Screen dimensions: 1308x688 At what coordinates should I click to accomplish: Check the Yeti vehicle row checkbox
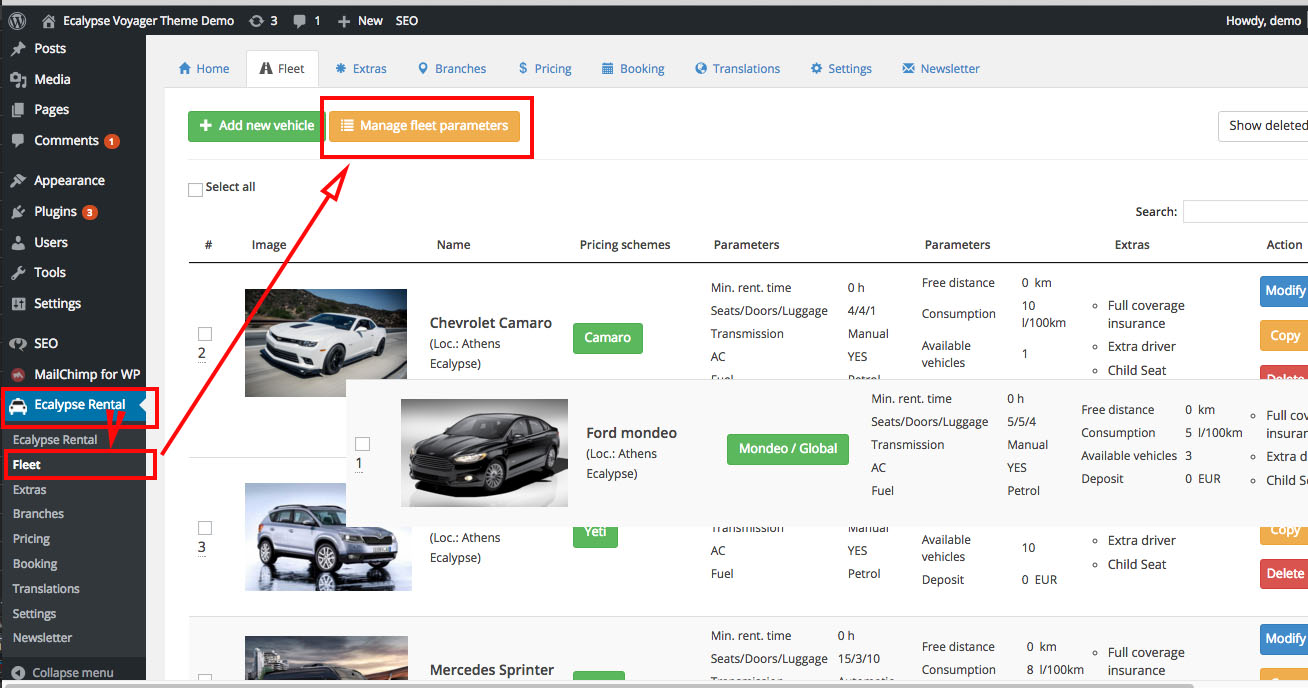[205, 528]
